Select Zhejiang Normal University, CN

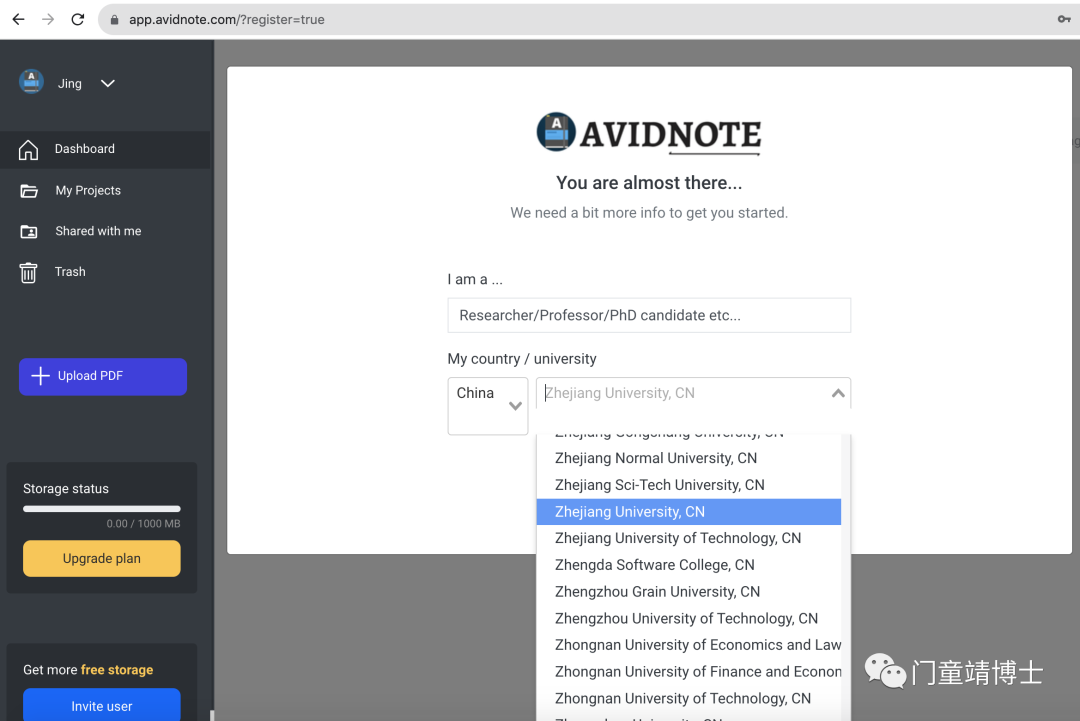(x=689, y=458)
